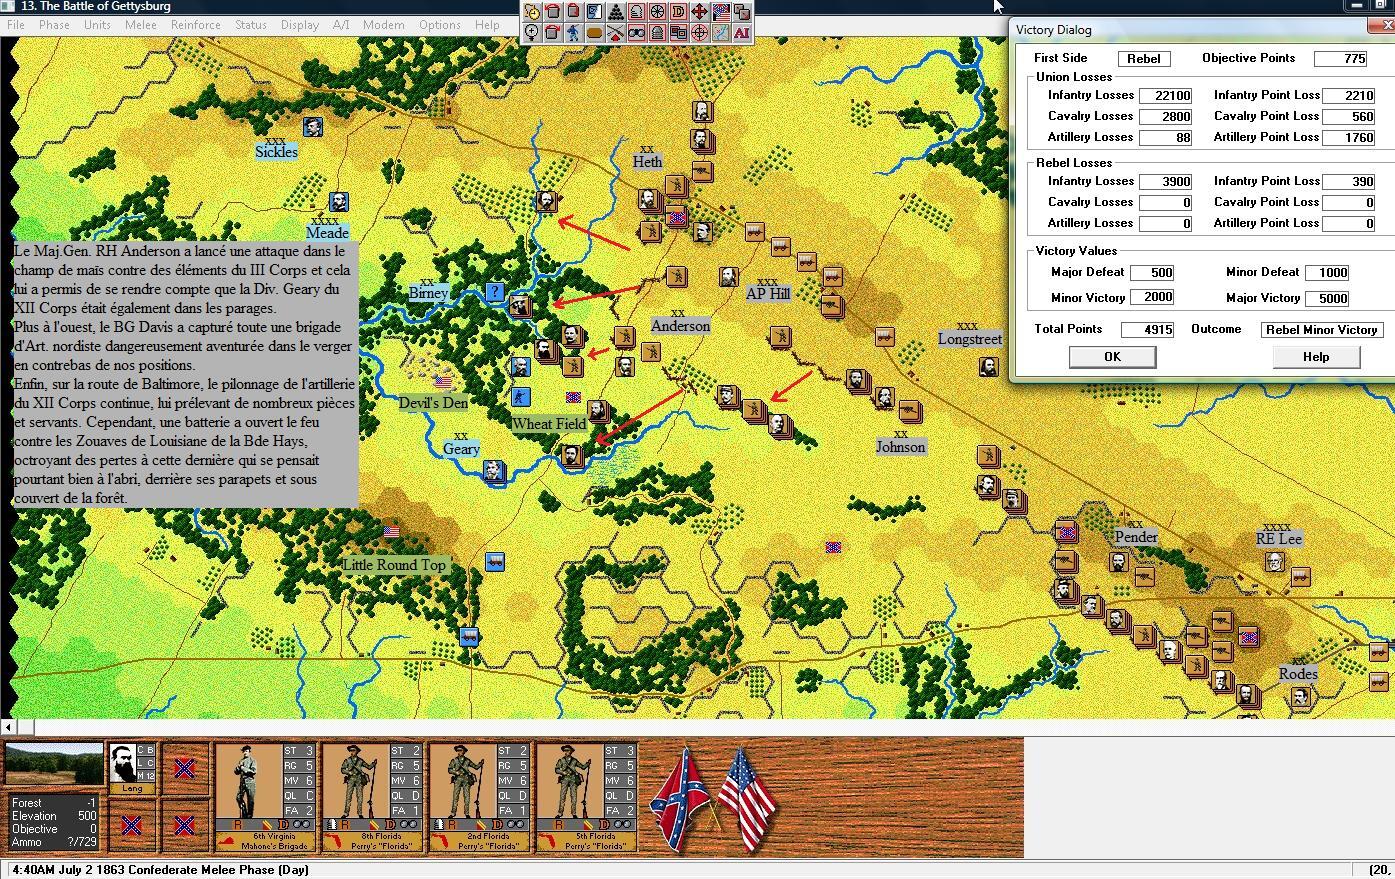The width and height of the screenshot is (1395, 879).
Task: Select the 2nd Florida unit card
Action: [x=480, y=797]
